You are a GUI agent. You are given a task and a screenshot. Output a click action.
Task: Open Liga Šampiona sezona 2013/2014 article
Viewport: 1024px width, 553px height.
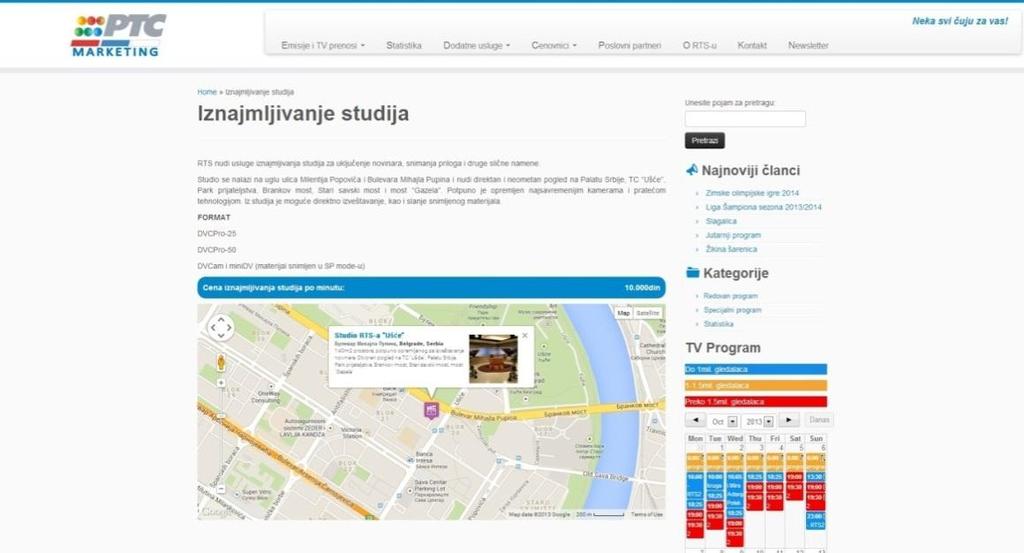coord(763,207)
